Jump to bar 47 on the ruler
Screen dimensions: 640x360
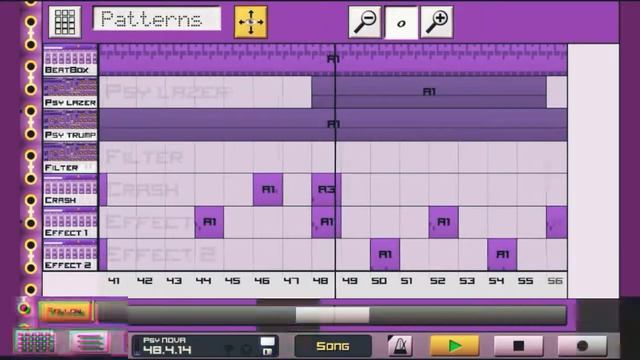[291, 281]
